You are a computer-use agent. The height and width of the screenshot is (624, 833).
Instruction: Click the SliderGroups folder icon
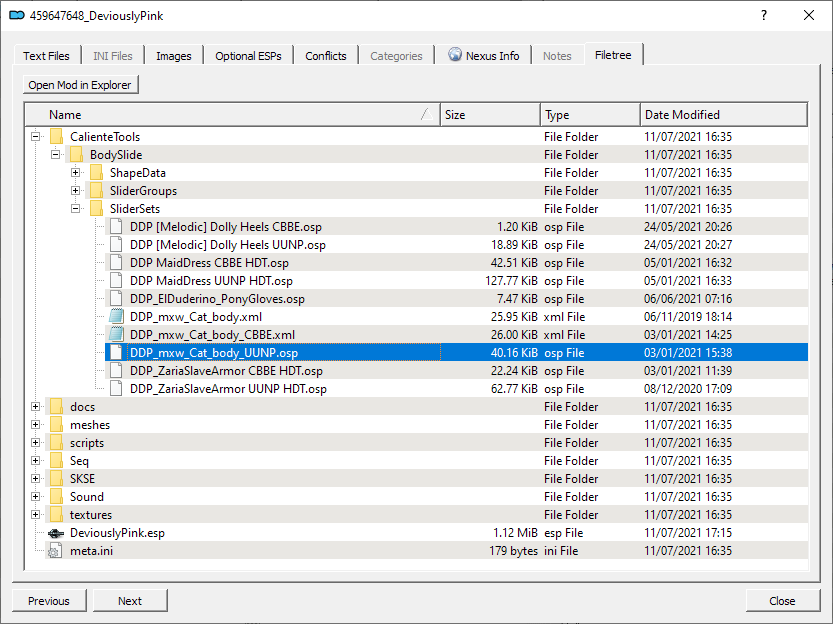(x=96, y=191)
